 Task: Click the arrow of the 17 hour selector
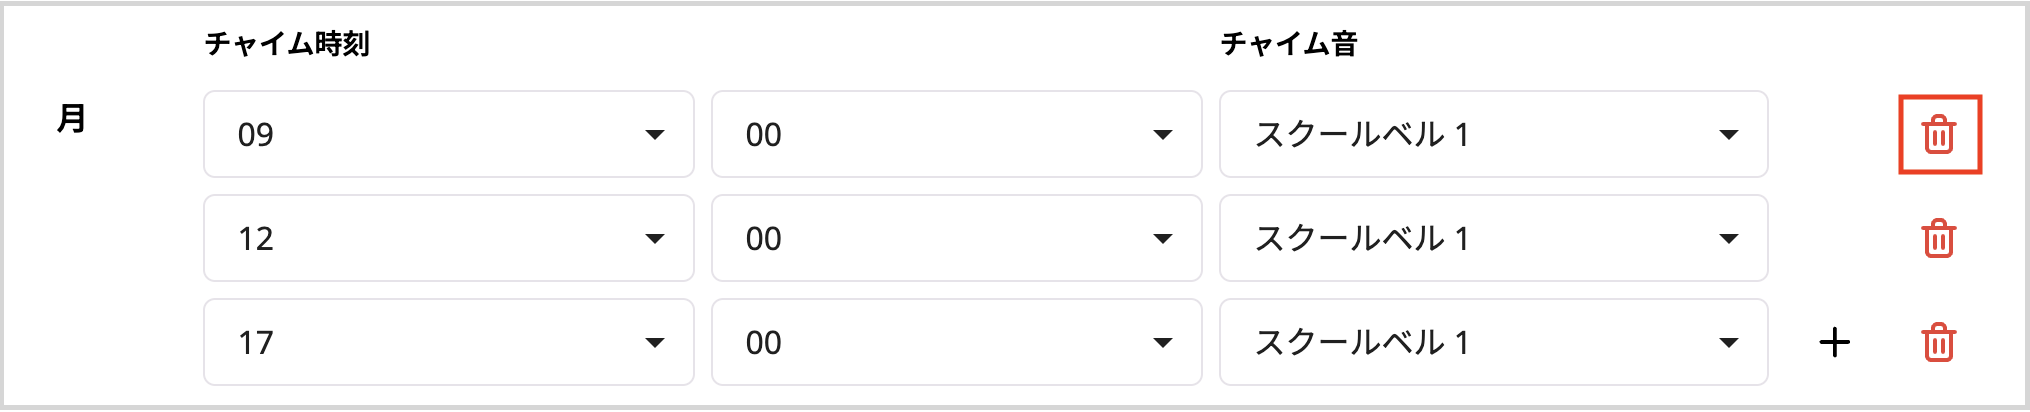coord(655,343)
